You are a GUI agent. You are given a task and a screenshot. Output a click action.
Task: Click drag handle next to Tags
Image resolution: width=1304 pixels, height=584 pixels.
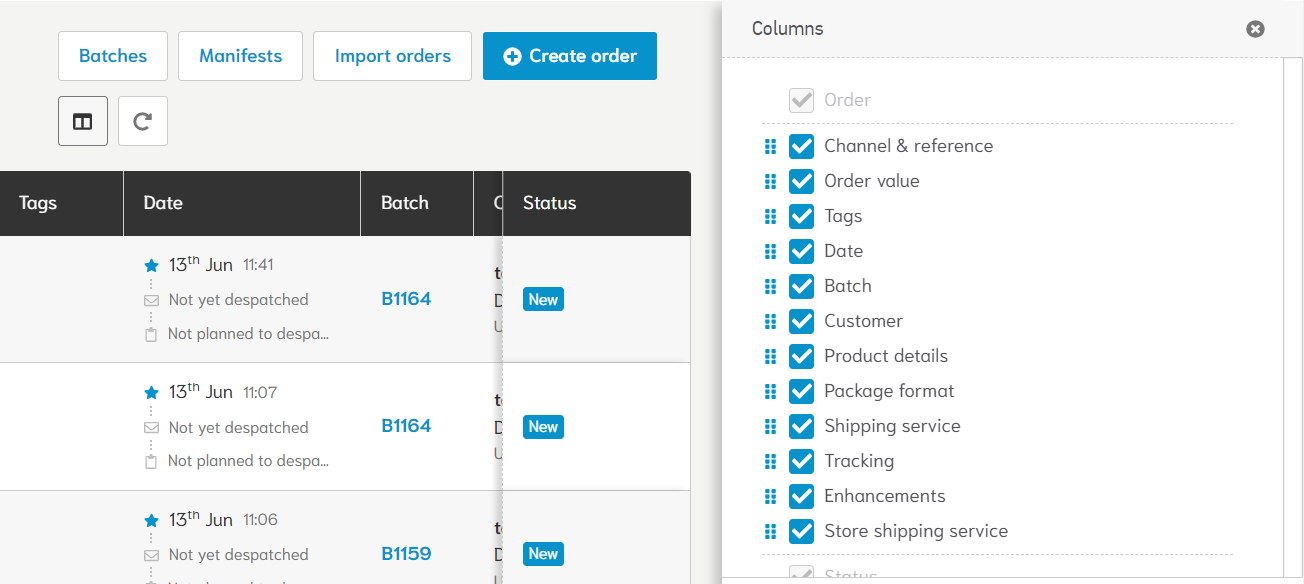(770, 217)
